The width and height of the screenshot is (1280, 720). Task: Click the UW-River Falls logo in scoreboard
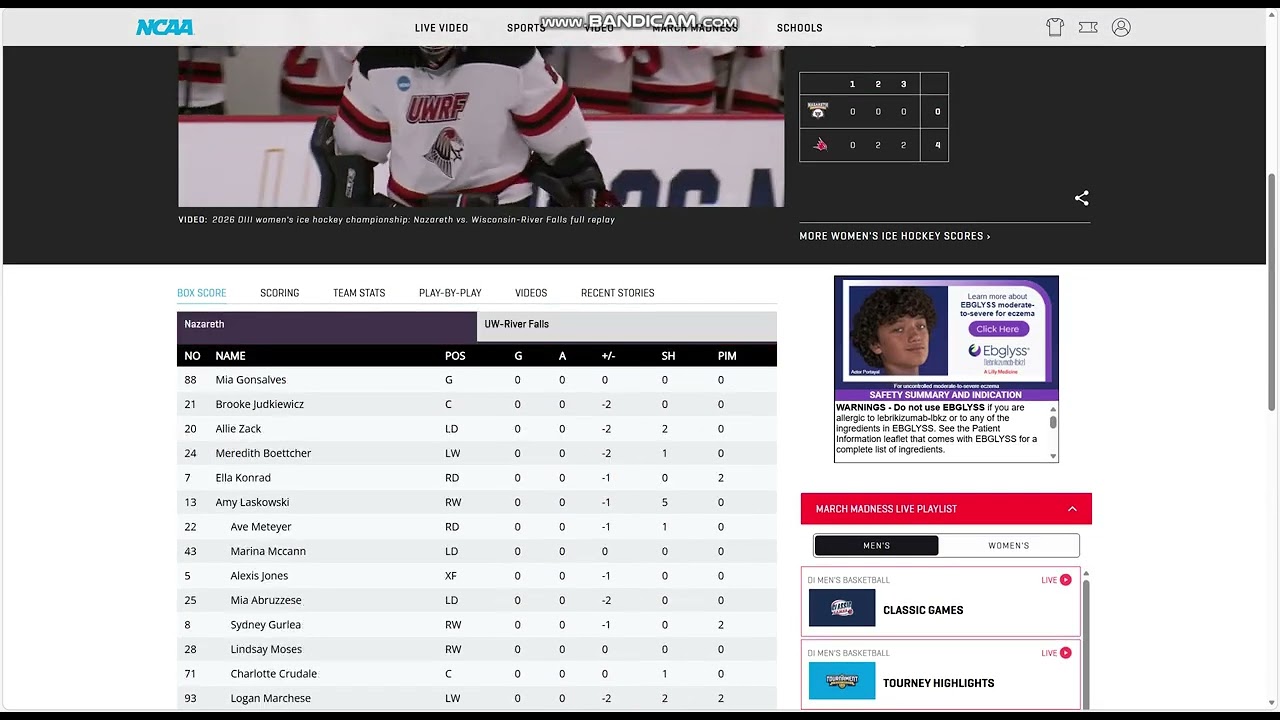tap(820, 145)
